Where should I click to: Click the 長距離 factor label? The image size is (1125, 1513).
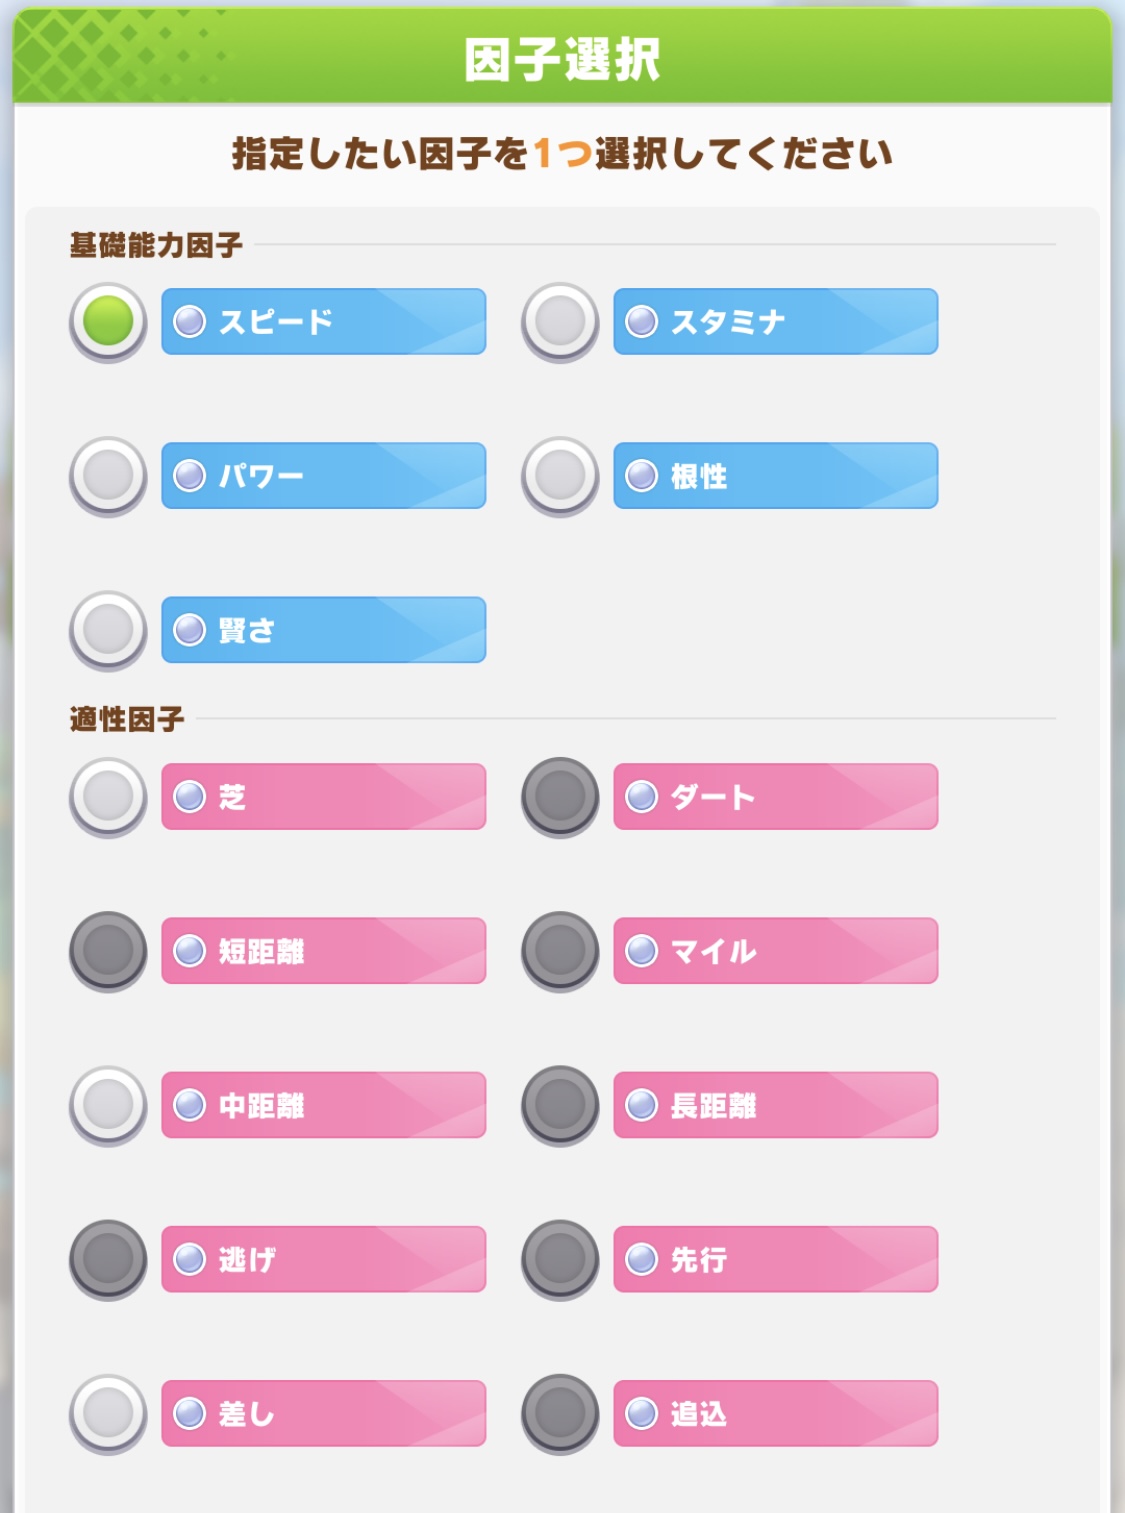(x=775, y=1105)
